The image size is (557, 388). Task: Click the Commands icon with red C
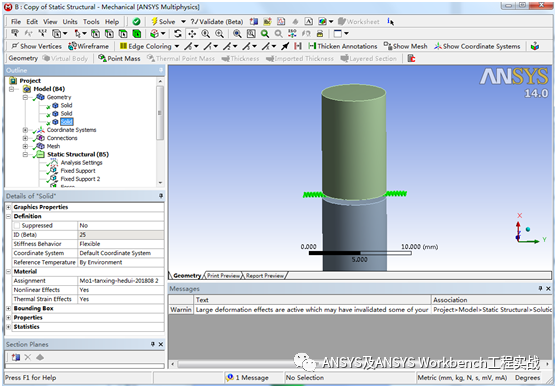[411, 58]
